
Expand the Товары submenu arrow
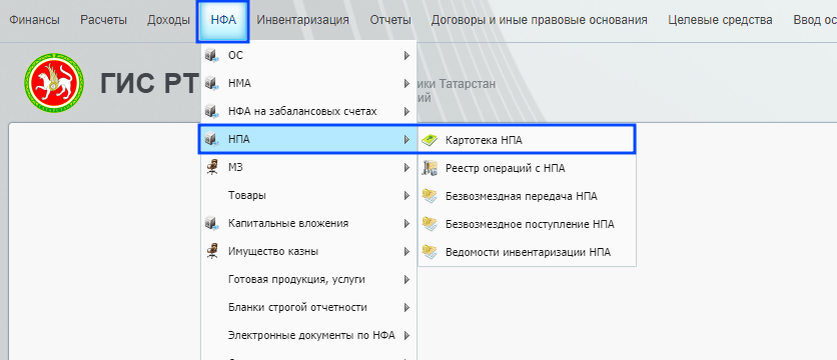[x=407, y=195]
